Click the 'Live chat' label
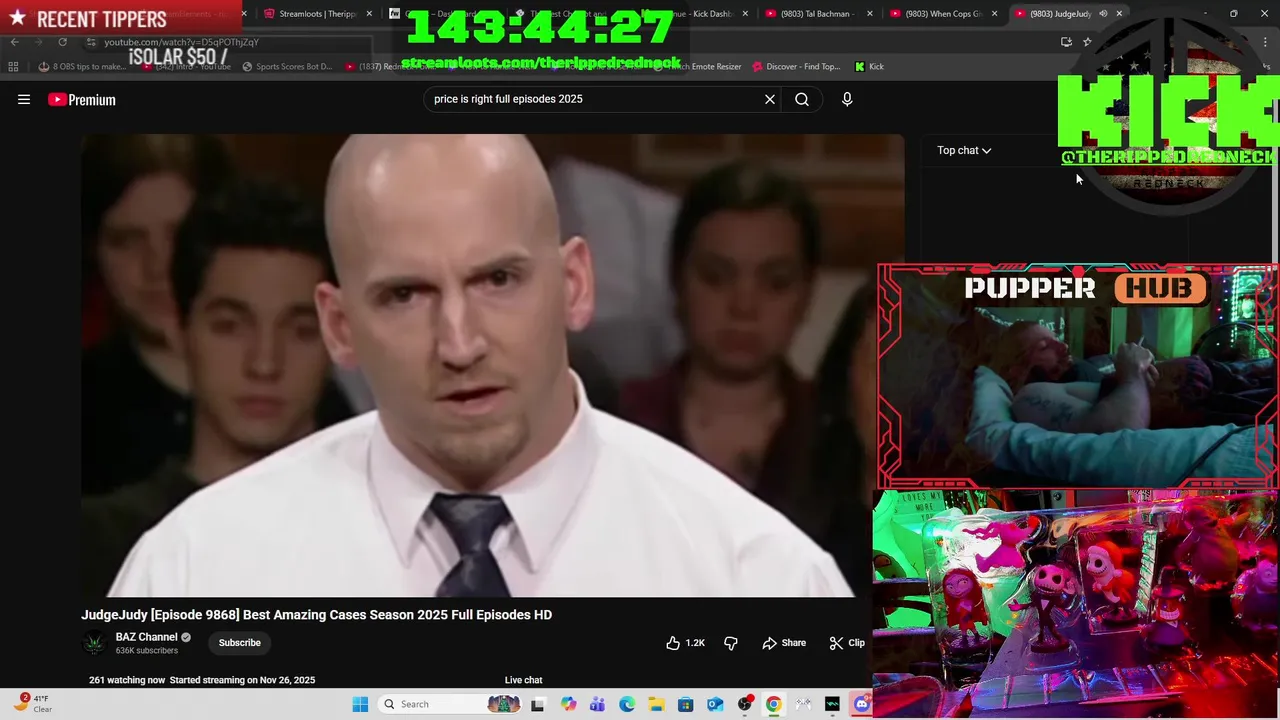The image size is (1280, 720). pos(523,680)
